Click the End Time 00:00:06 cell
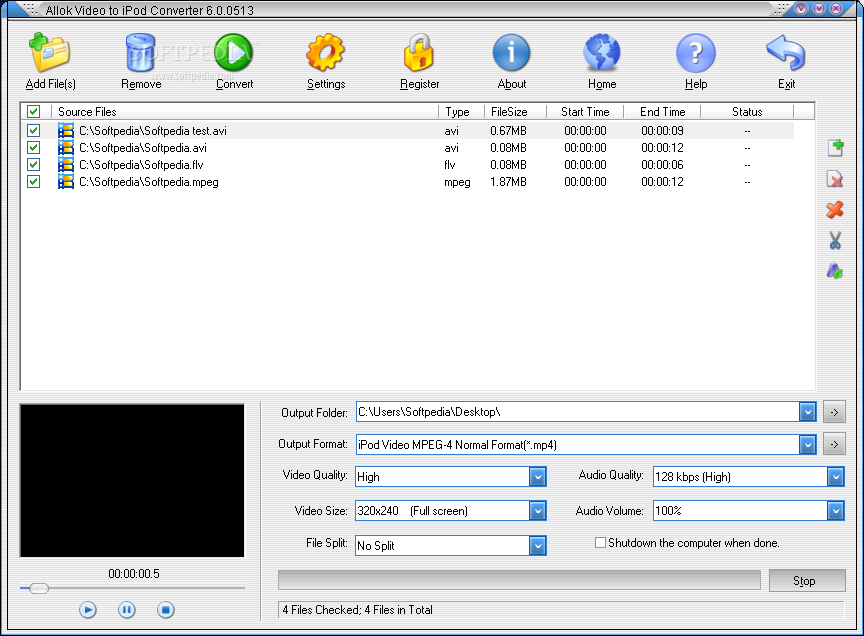The image size is (864, 636). pyautogui.click(x=662, y=165)
